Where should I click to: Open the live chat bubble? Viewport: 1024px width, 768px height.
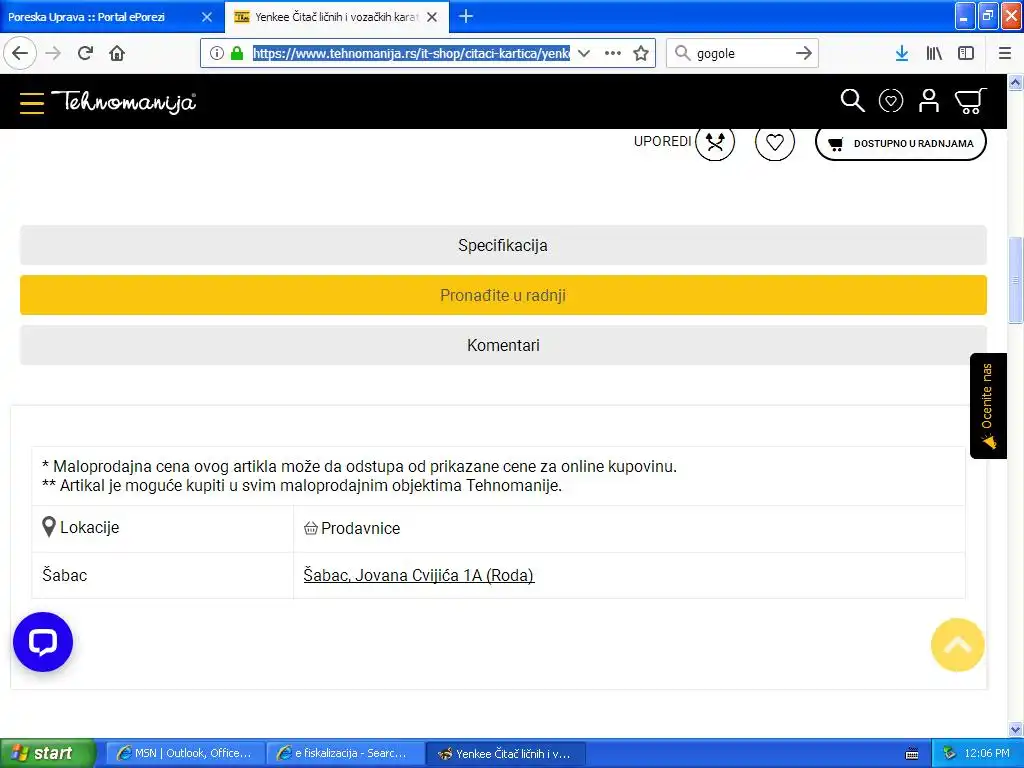[43, 642]
